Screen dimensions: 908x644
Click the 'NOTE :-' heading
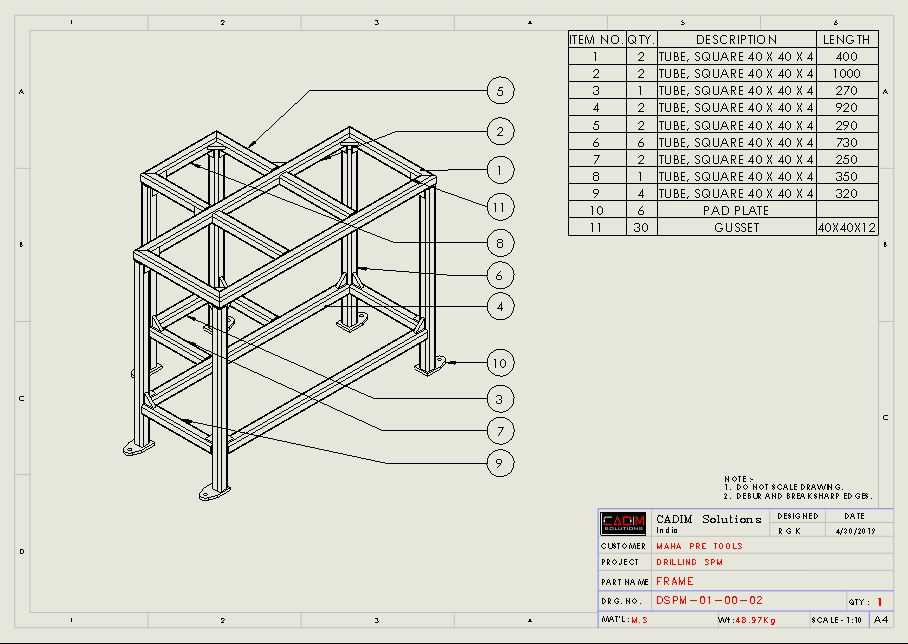coord(738,479)
